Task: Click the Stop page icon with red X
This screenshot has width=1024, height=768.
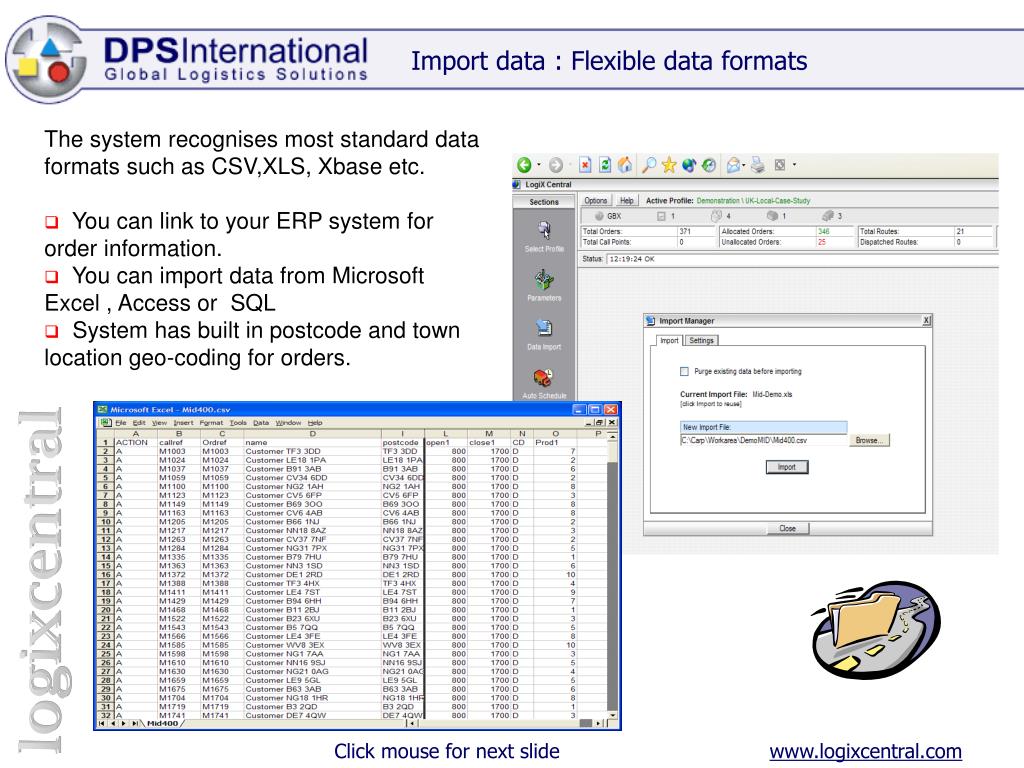Action: (x=585, y=165)
